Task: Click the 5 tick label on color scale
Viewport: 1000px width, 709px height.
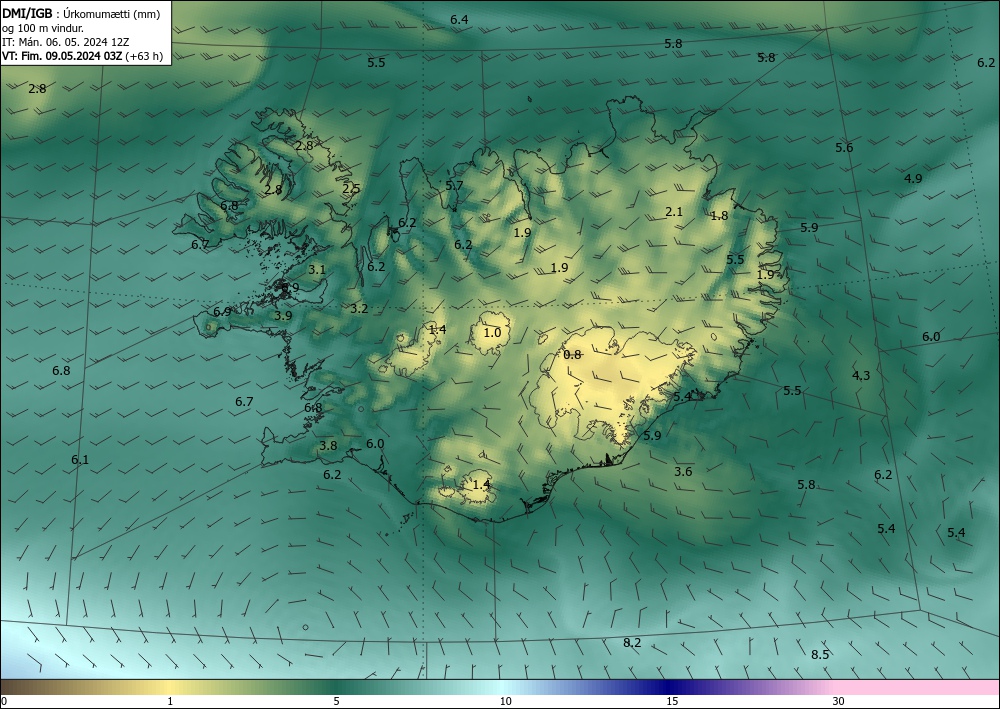Action: 336,701
